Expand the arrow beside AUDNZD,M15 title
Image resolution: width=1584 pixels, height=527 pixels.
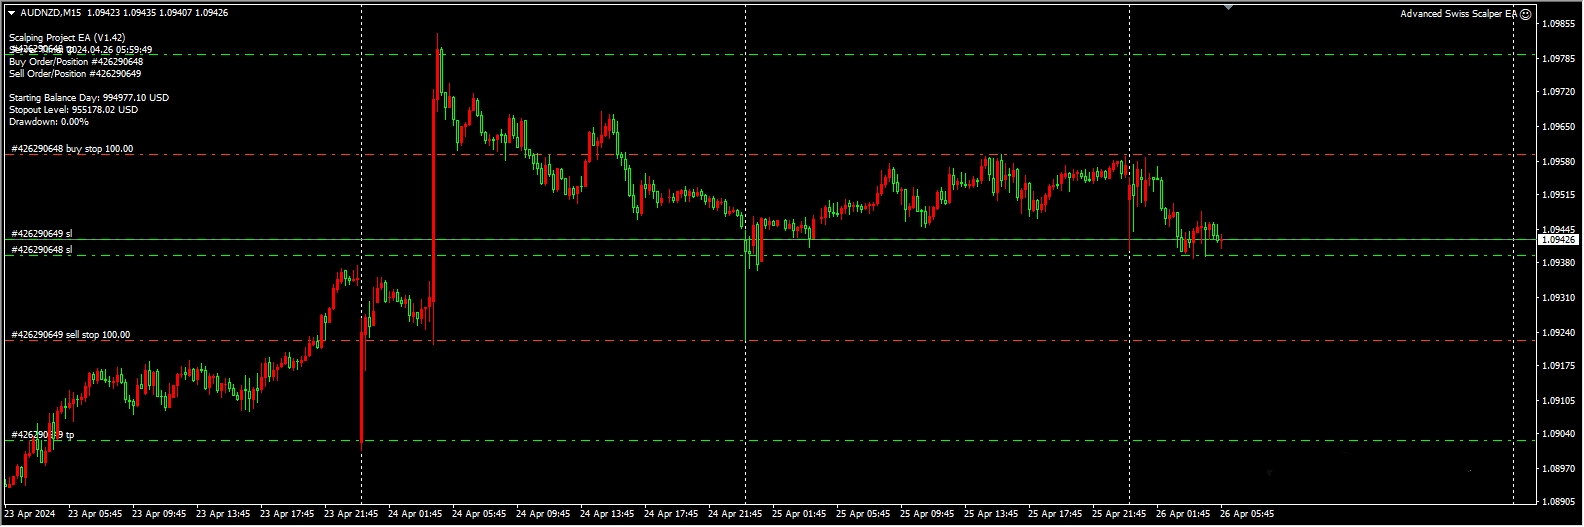pyautogui.click(x=11, y=13)
